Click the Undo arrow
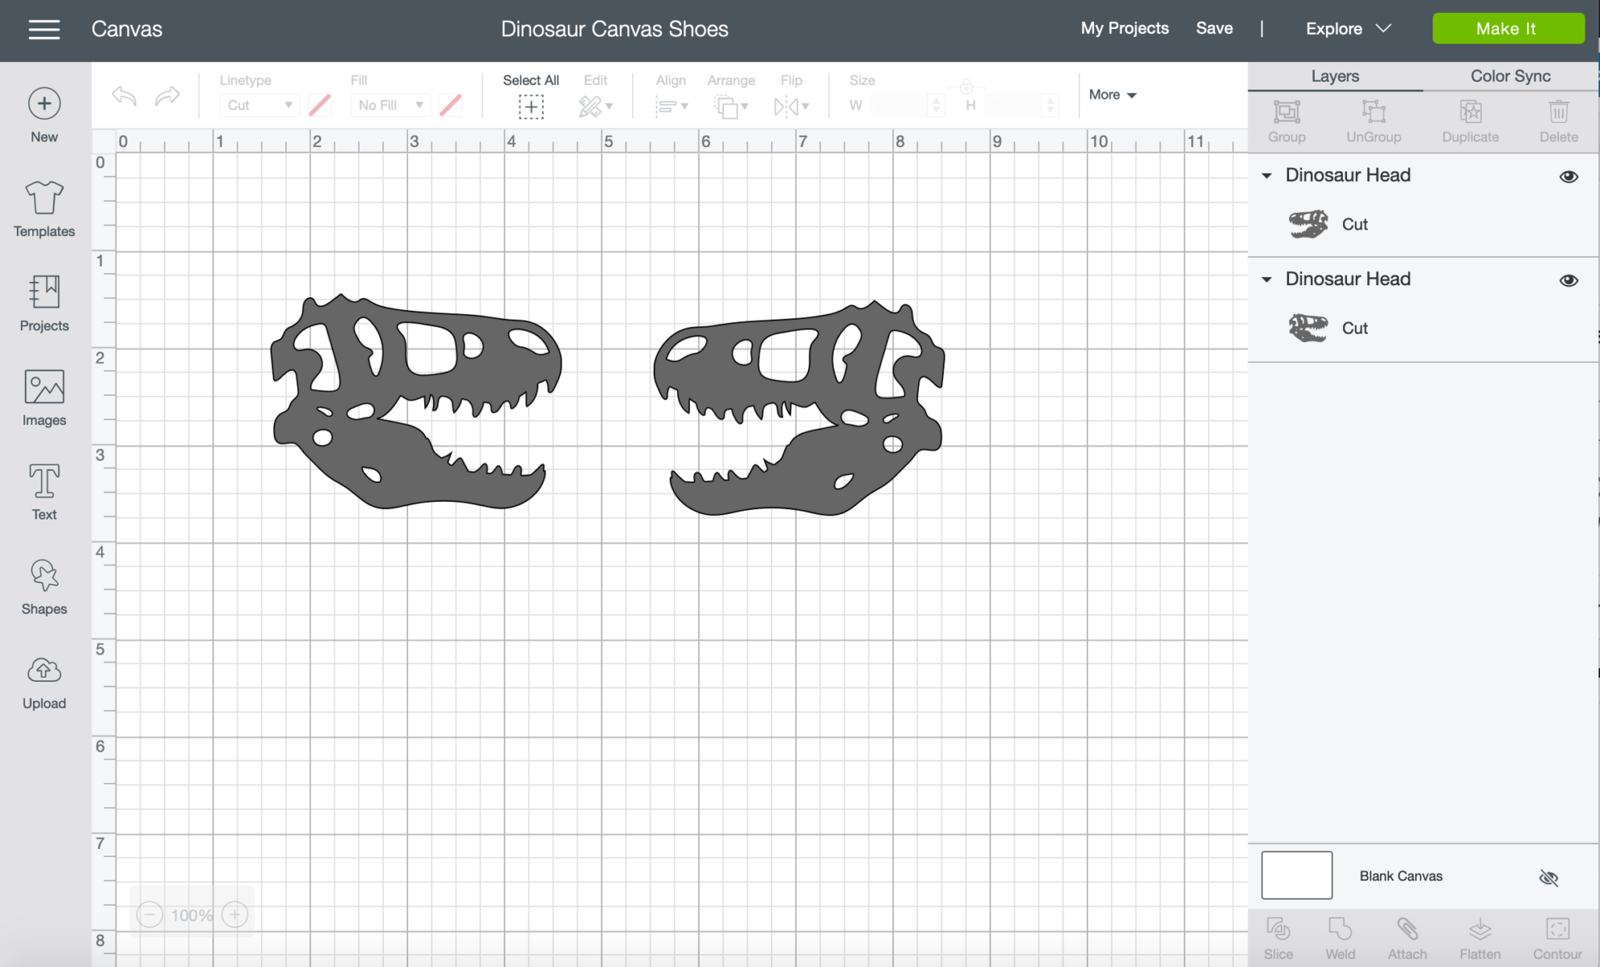Viewport: 1600px width, 967px height. (124, 96)
